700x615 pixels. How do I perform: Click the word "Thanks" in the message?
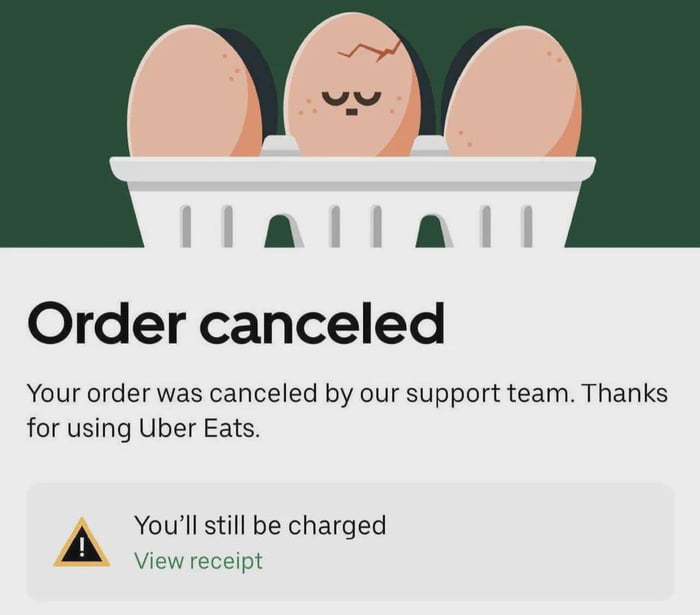[x=625, y=393]
